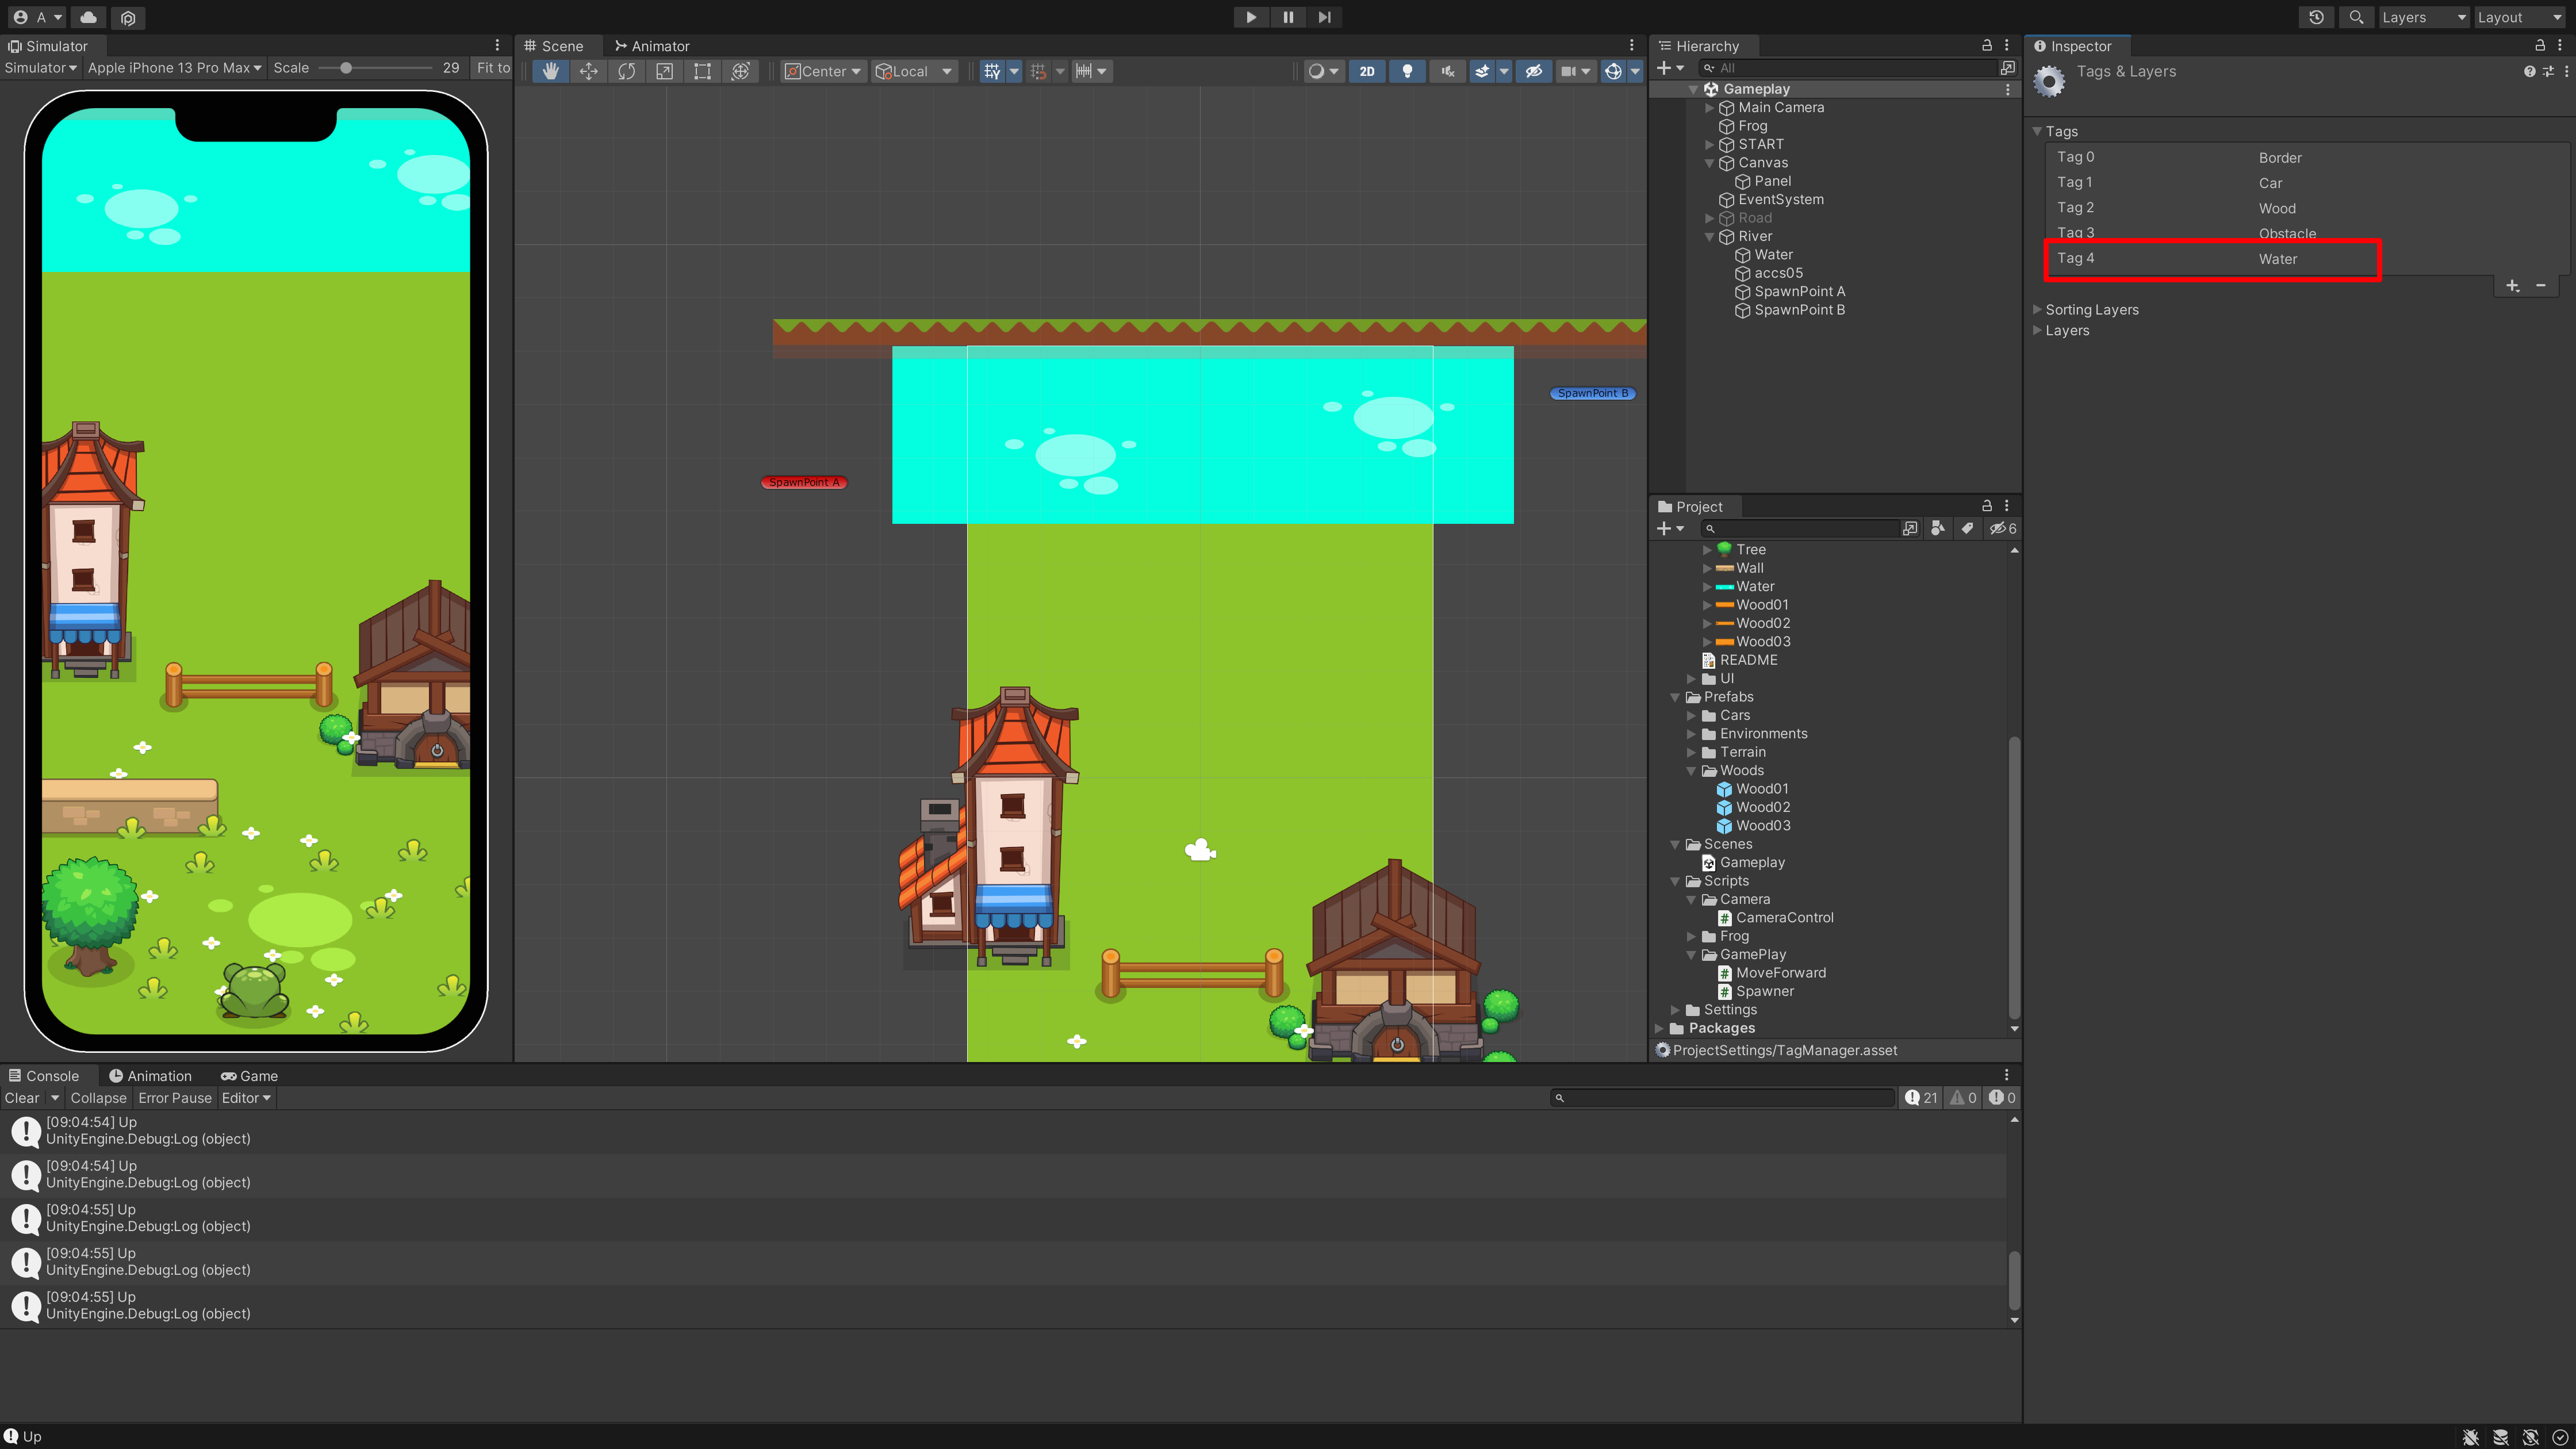Open the Unity Version Control icon
Screen dimensions: 2576x1449
click(128, 17)
